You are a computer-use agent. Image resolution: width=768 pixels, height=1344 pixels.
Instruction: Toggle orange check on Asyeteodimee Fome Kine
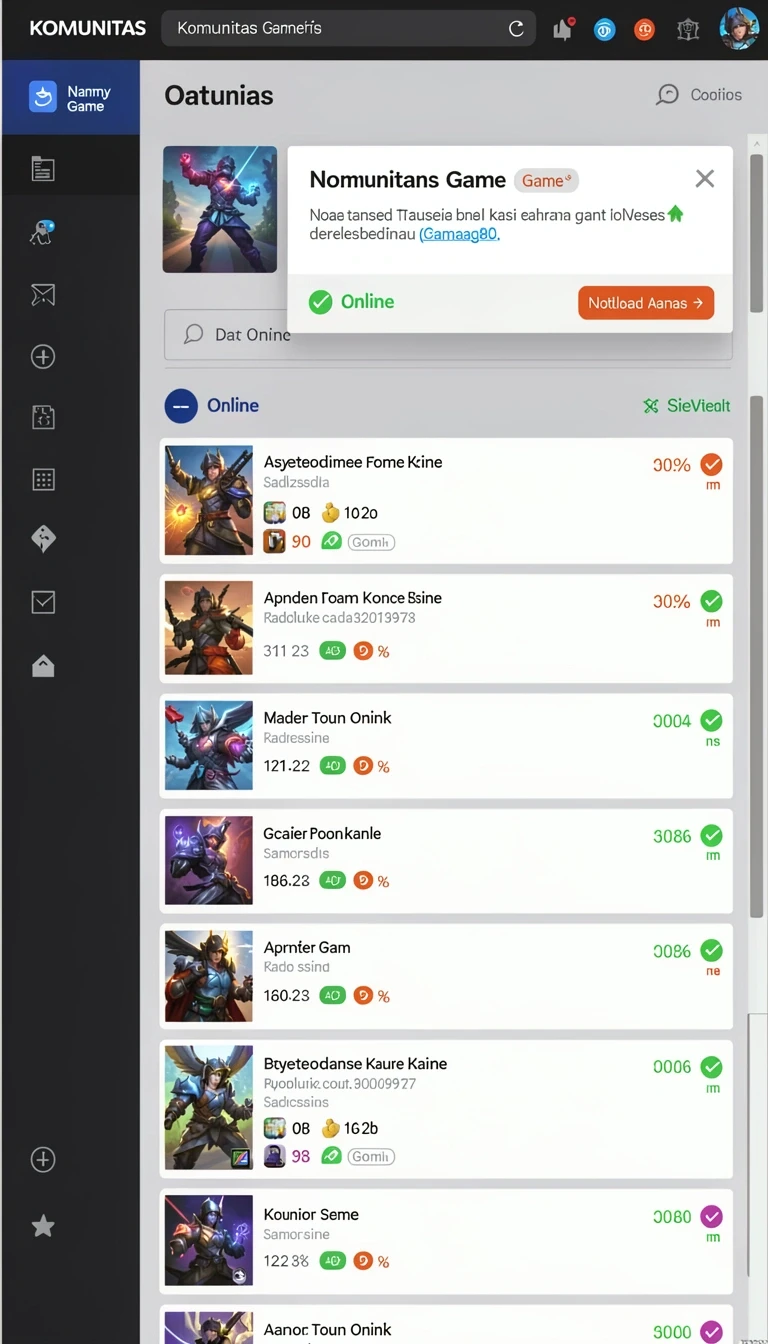tap(712, 464)
